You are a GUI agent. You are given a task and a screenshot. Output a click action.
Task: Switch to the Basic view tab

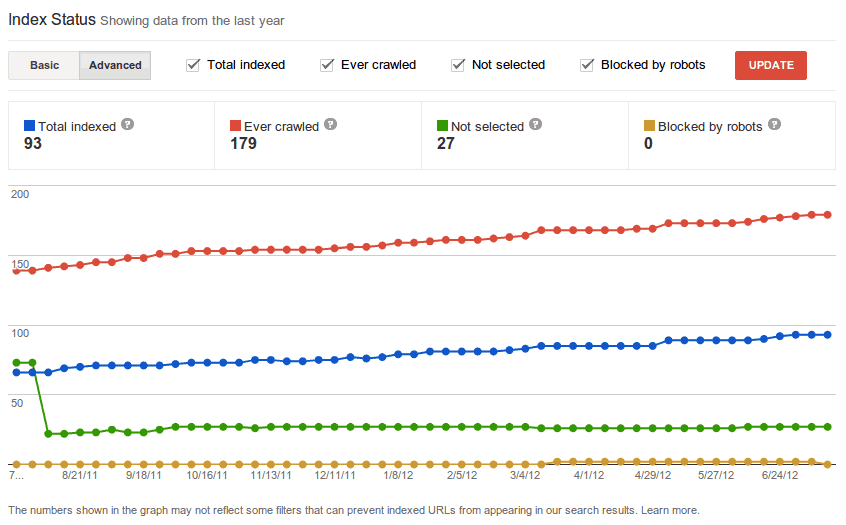coord(44,65)
